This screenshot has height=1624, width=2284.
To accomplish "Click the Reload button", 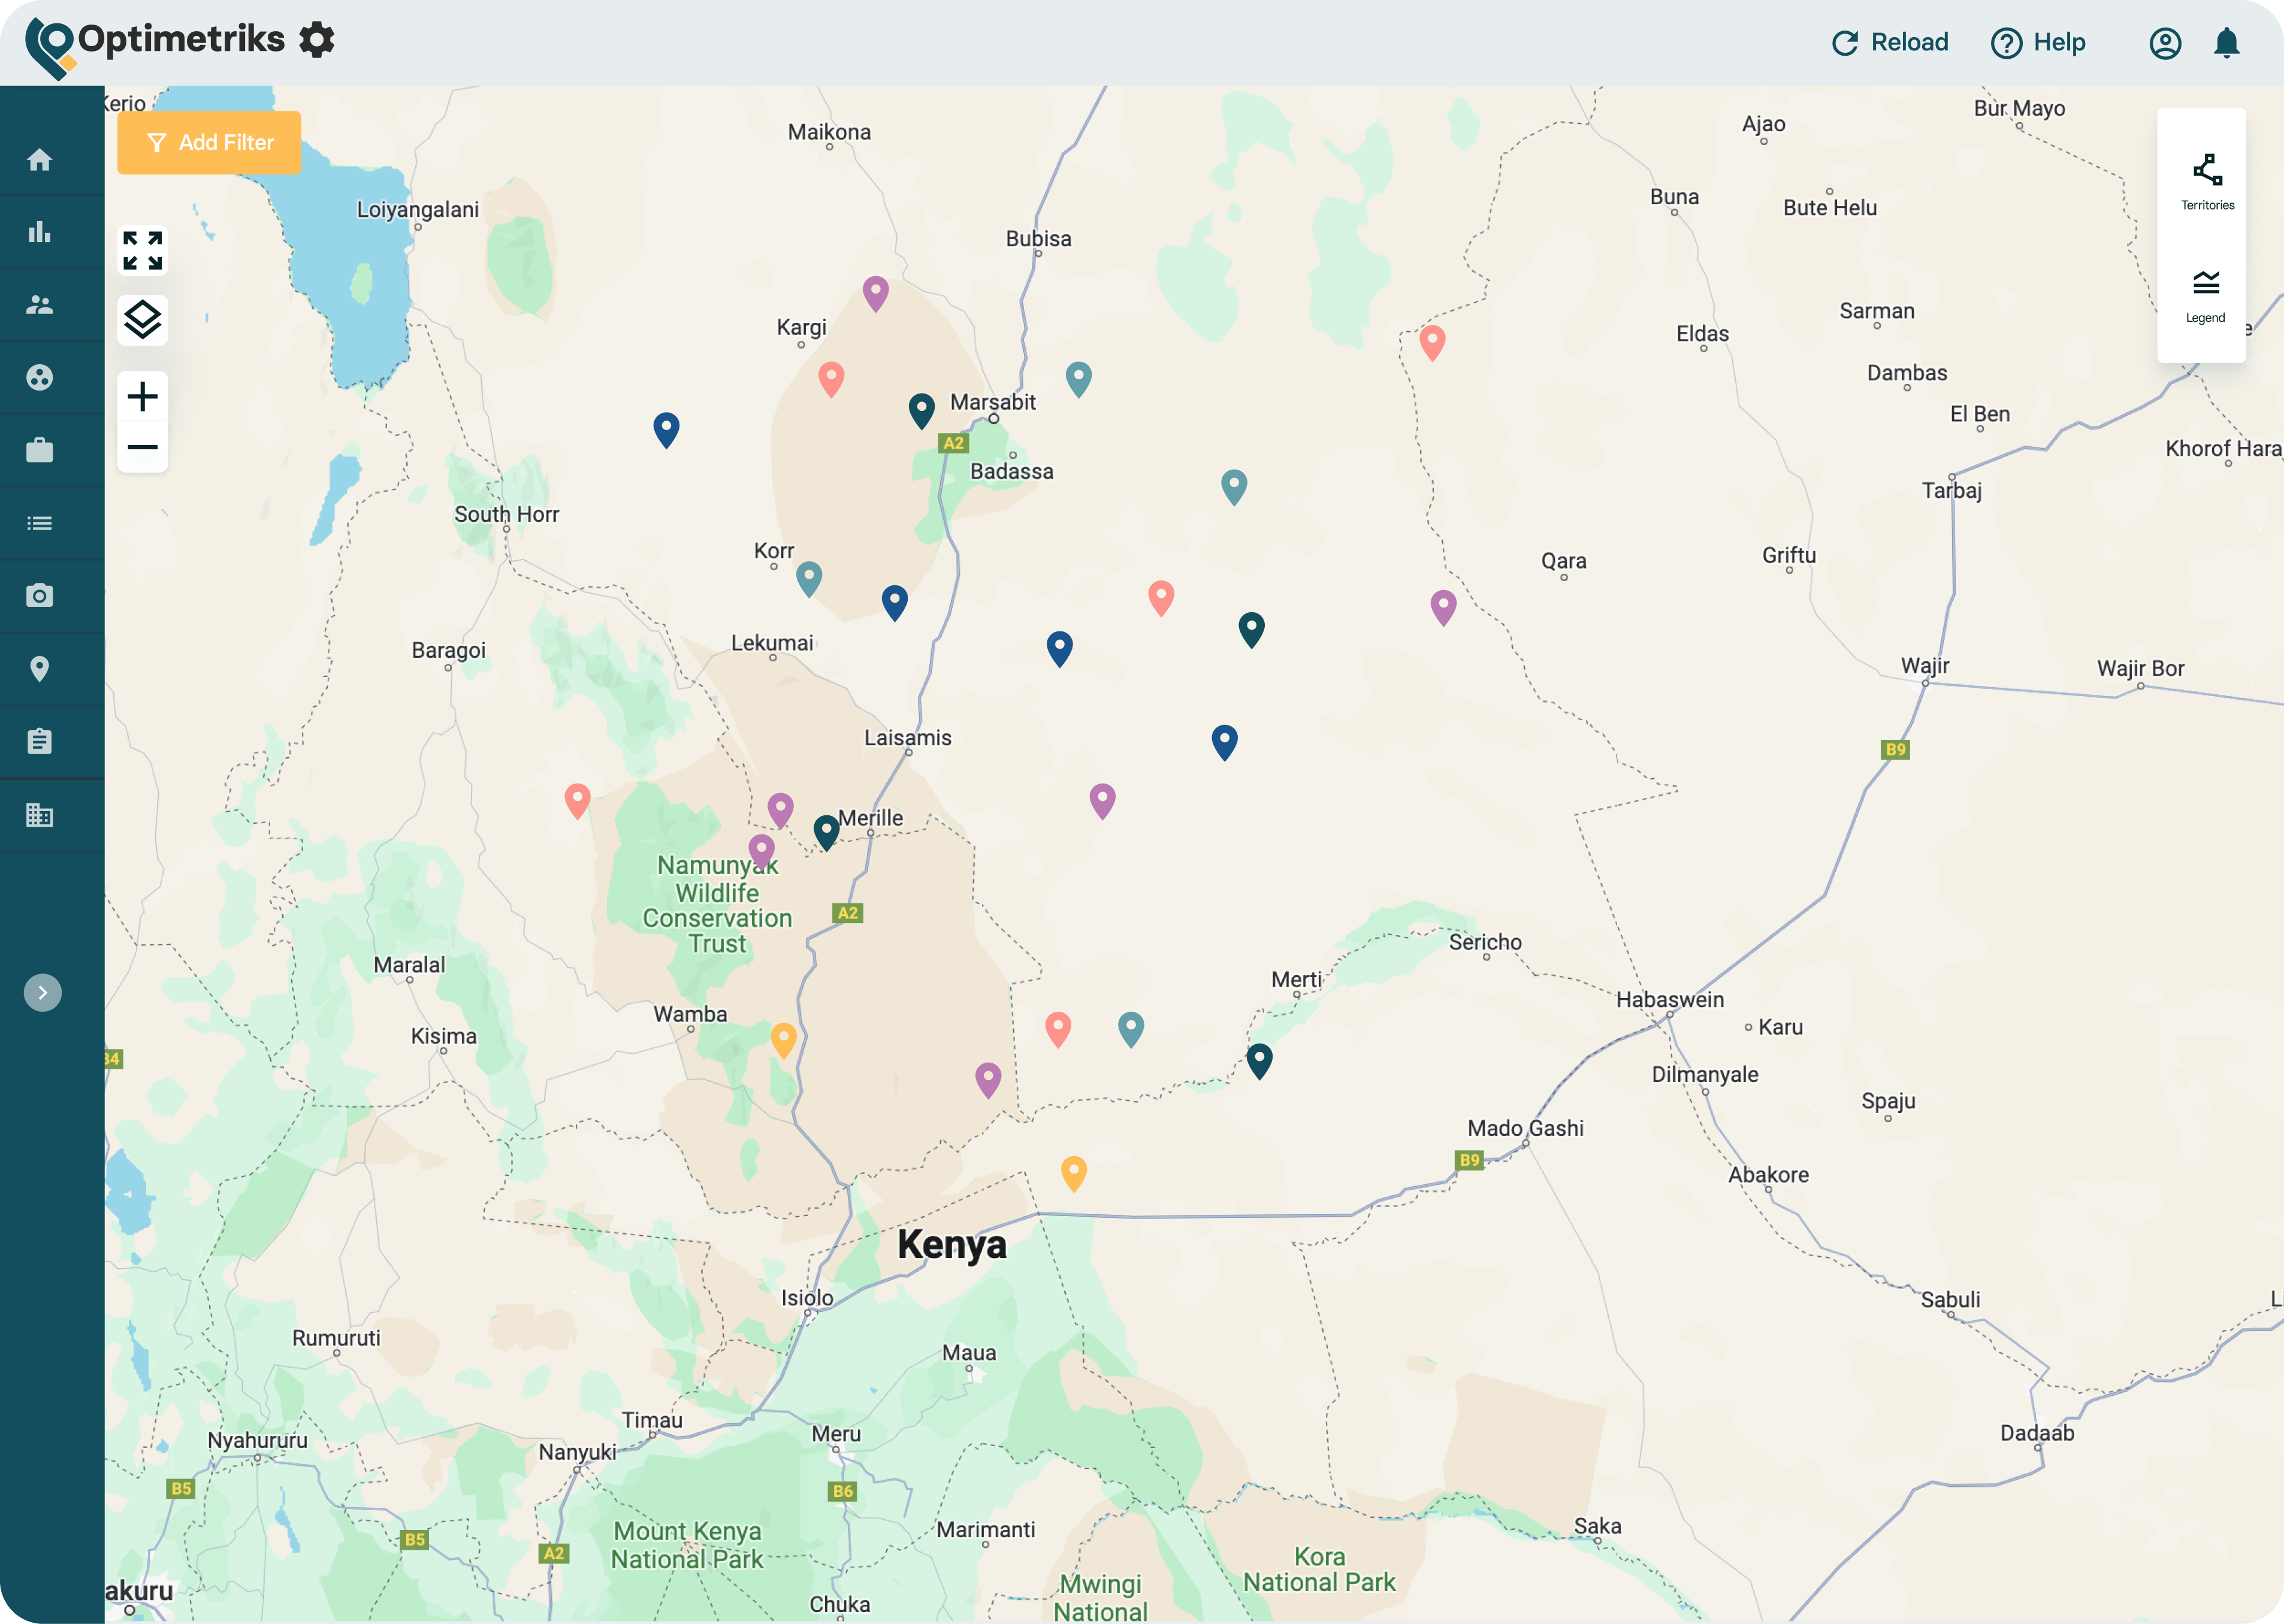I will point(1890,43).
